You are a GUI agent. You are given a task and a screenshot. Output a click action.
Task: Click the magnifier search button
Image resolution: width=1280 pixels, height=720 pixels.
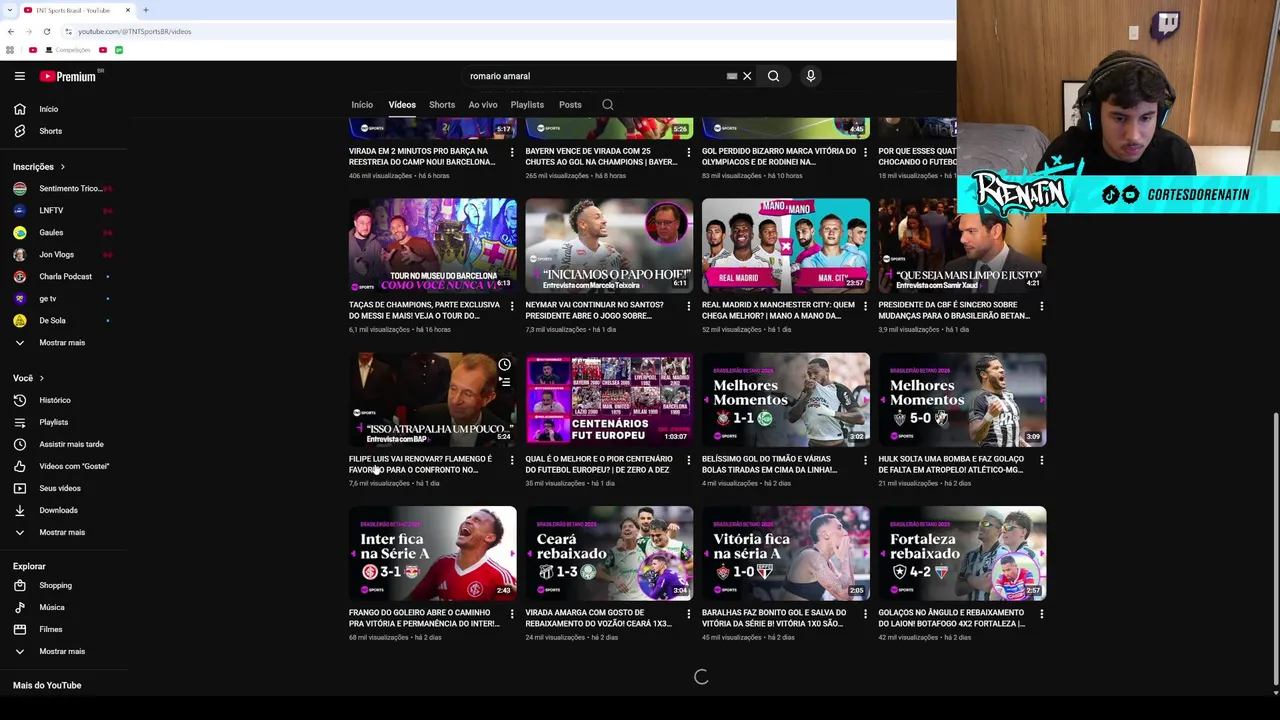pyautogui.click(x=773, y=76)
